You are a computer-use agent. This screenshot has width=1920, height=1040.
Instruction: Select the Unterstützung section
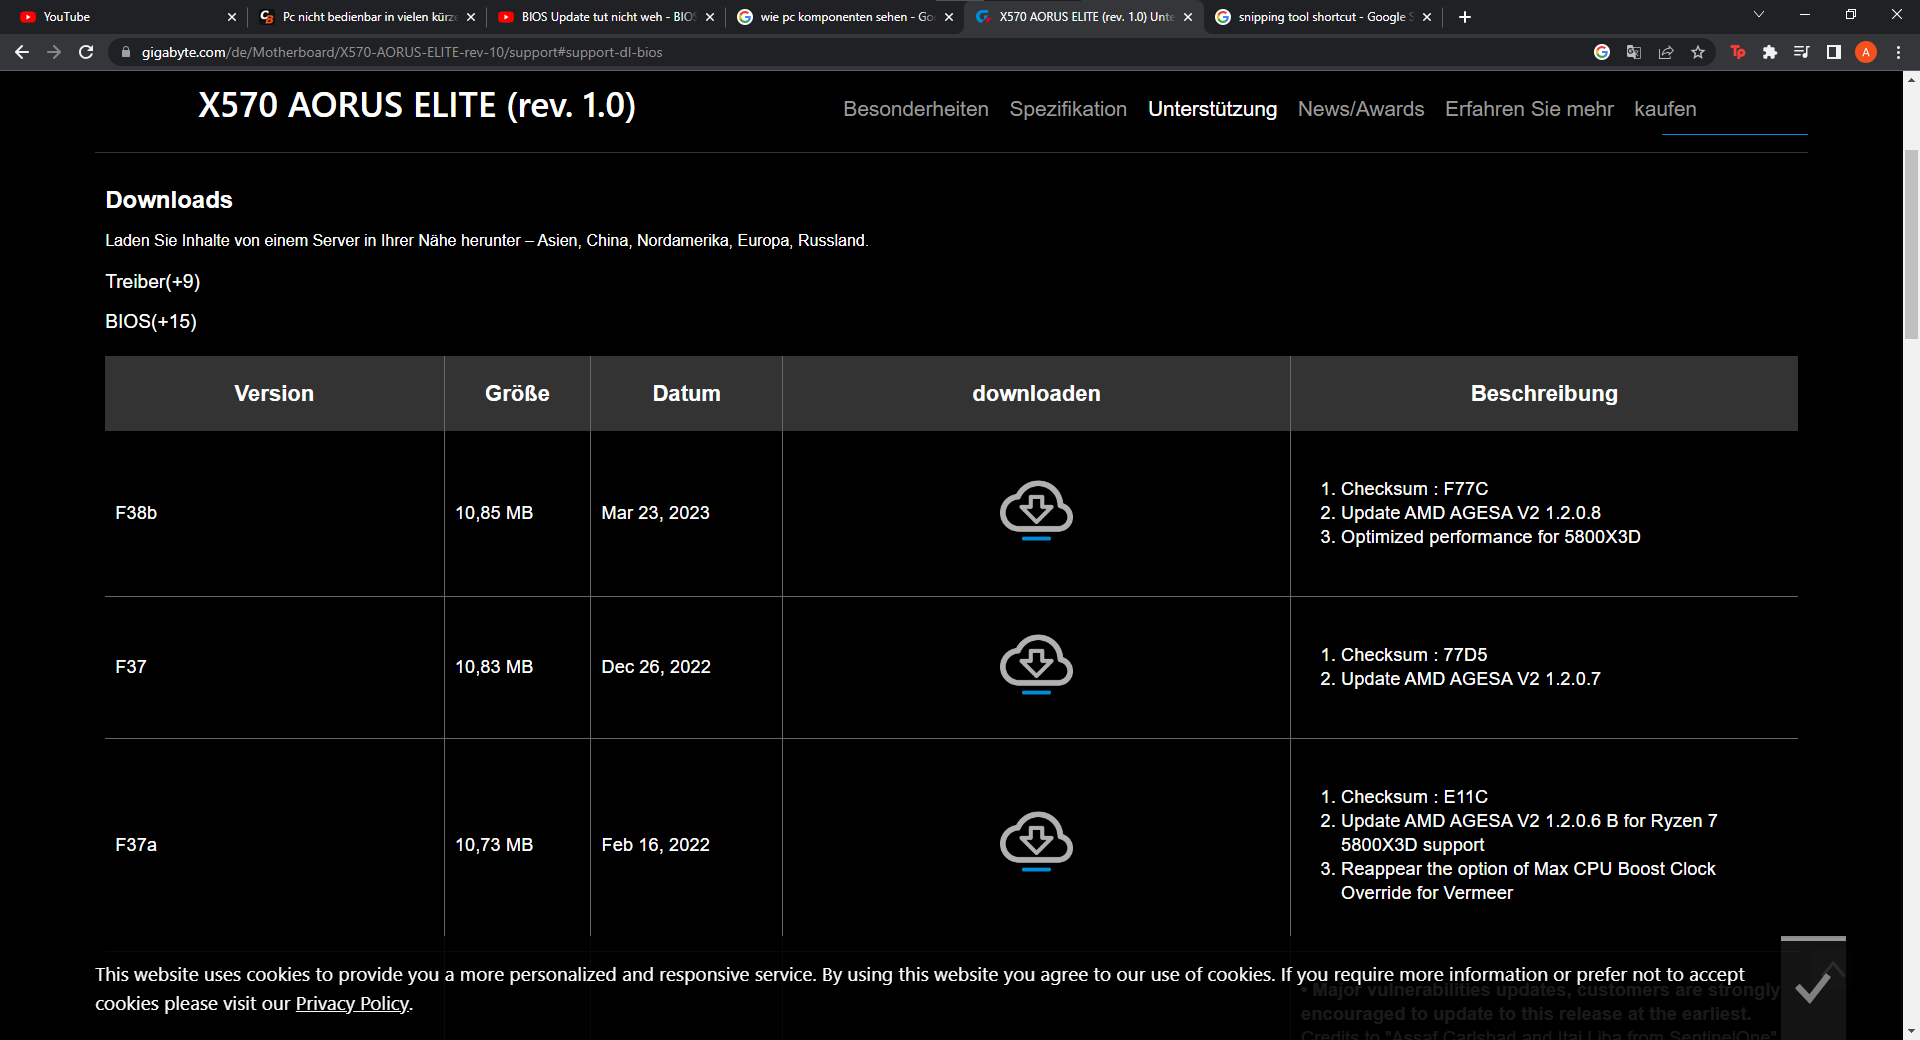pyautogui.click(x=1212, y=109)
